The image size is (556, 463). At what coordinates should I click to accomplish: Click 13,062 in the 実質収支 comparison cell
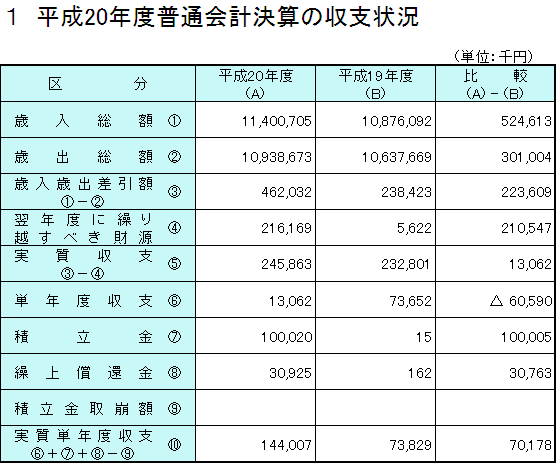pos(530,264)
